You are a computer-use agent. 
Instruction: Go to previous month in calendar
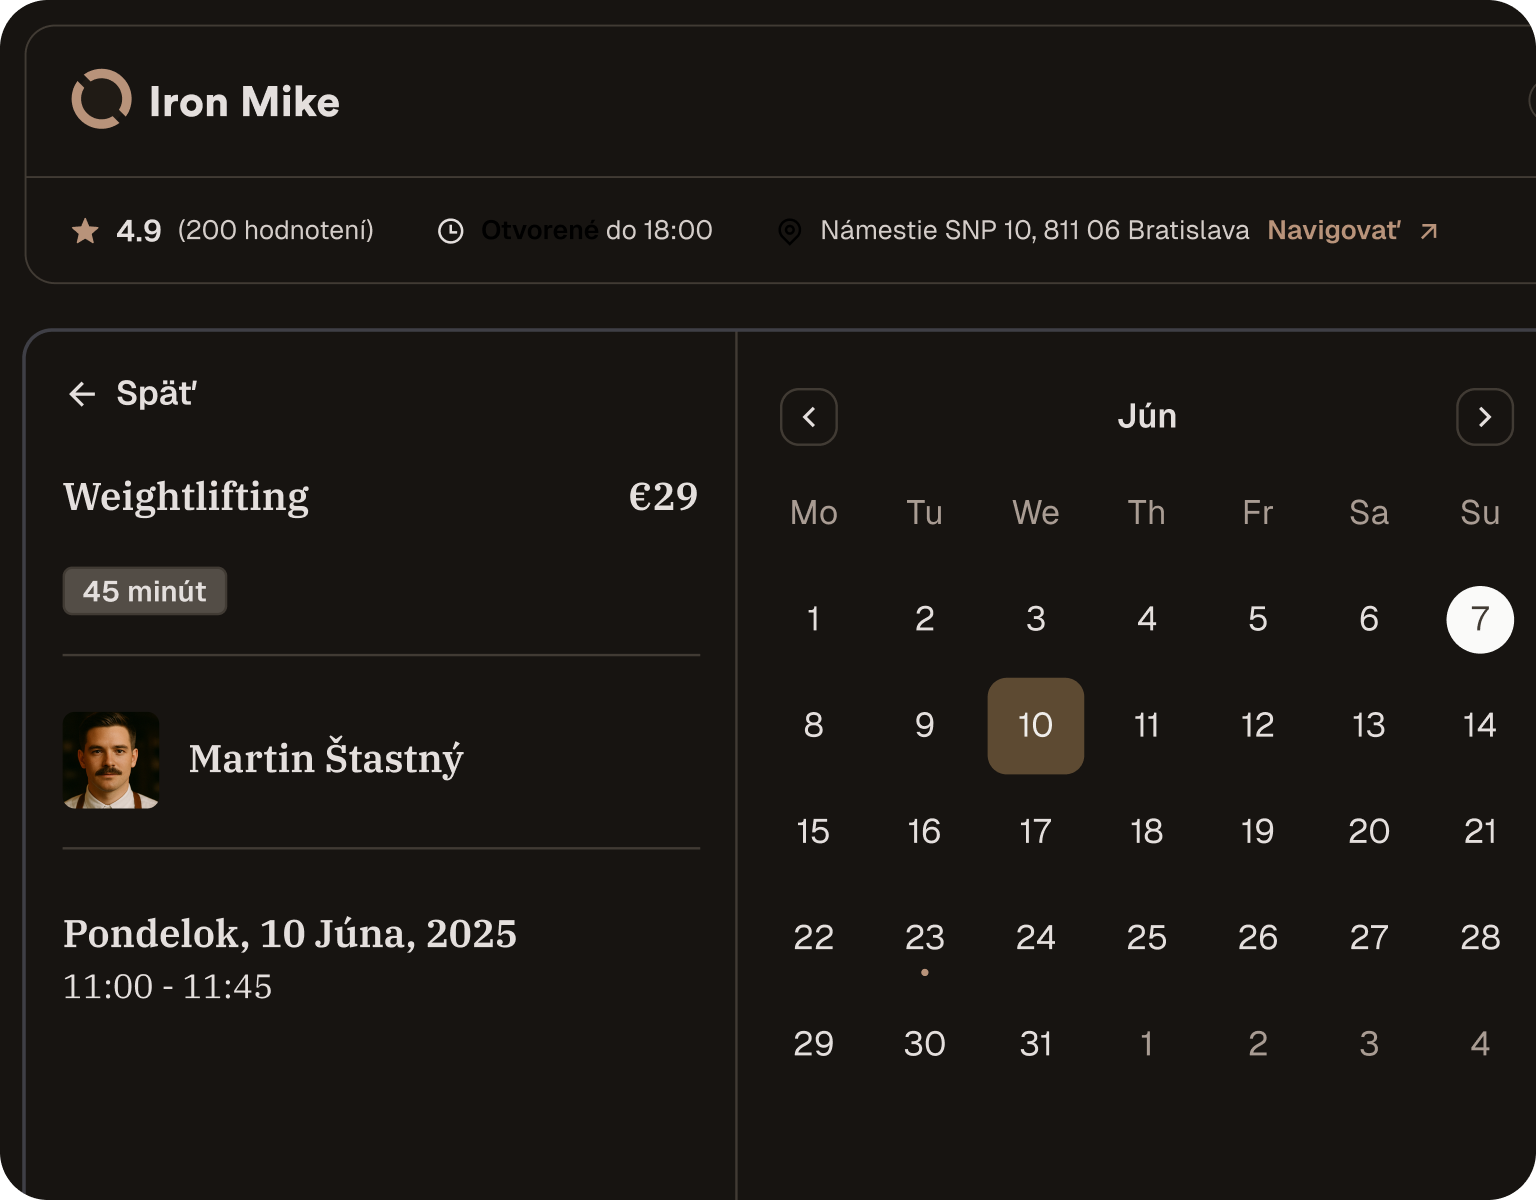pos(808,417)
